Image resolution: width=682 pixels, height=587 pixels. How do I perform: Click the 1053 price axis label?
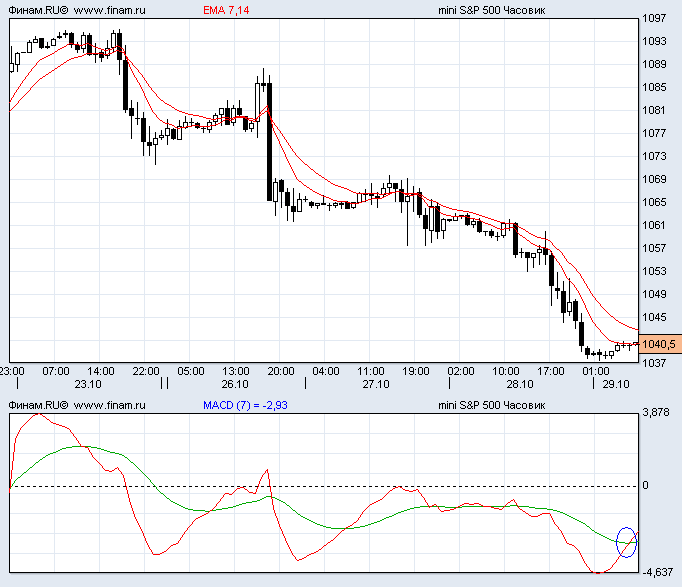654,271
